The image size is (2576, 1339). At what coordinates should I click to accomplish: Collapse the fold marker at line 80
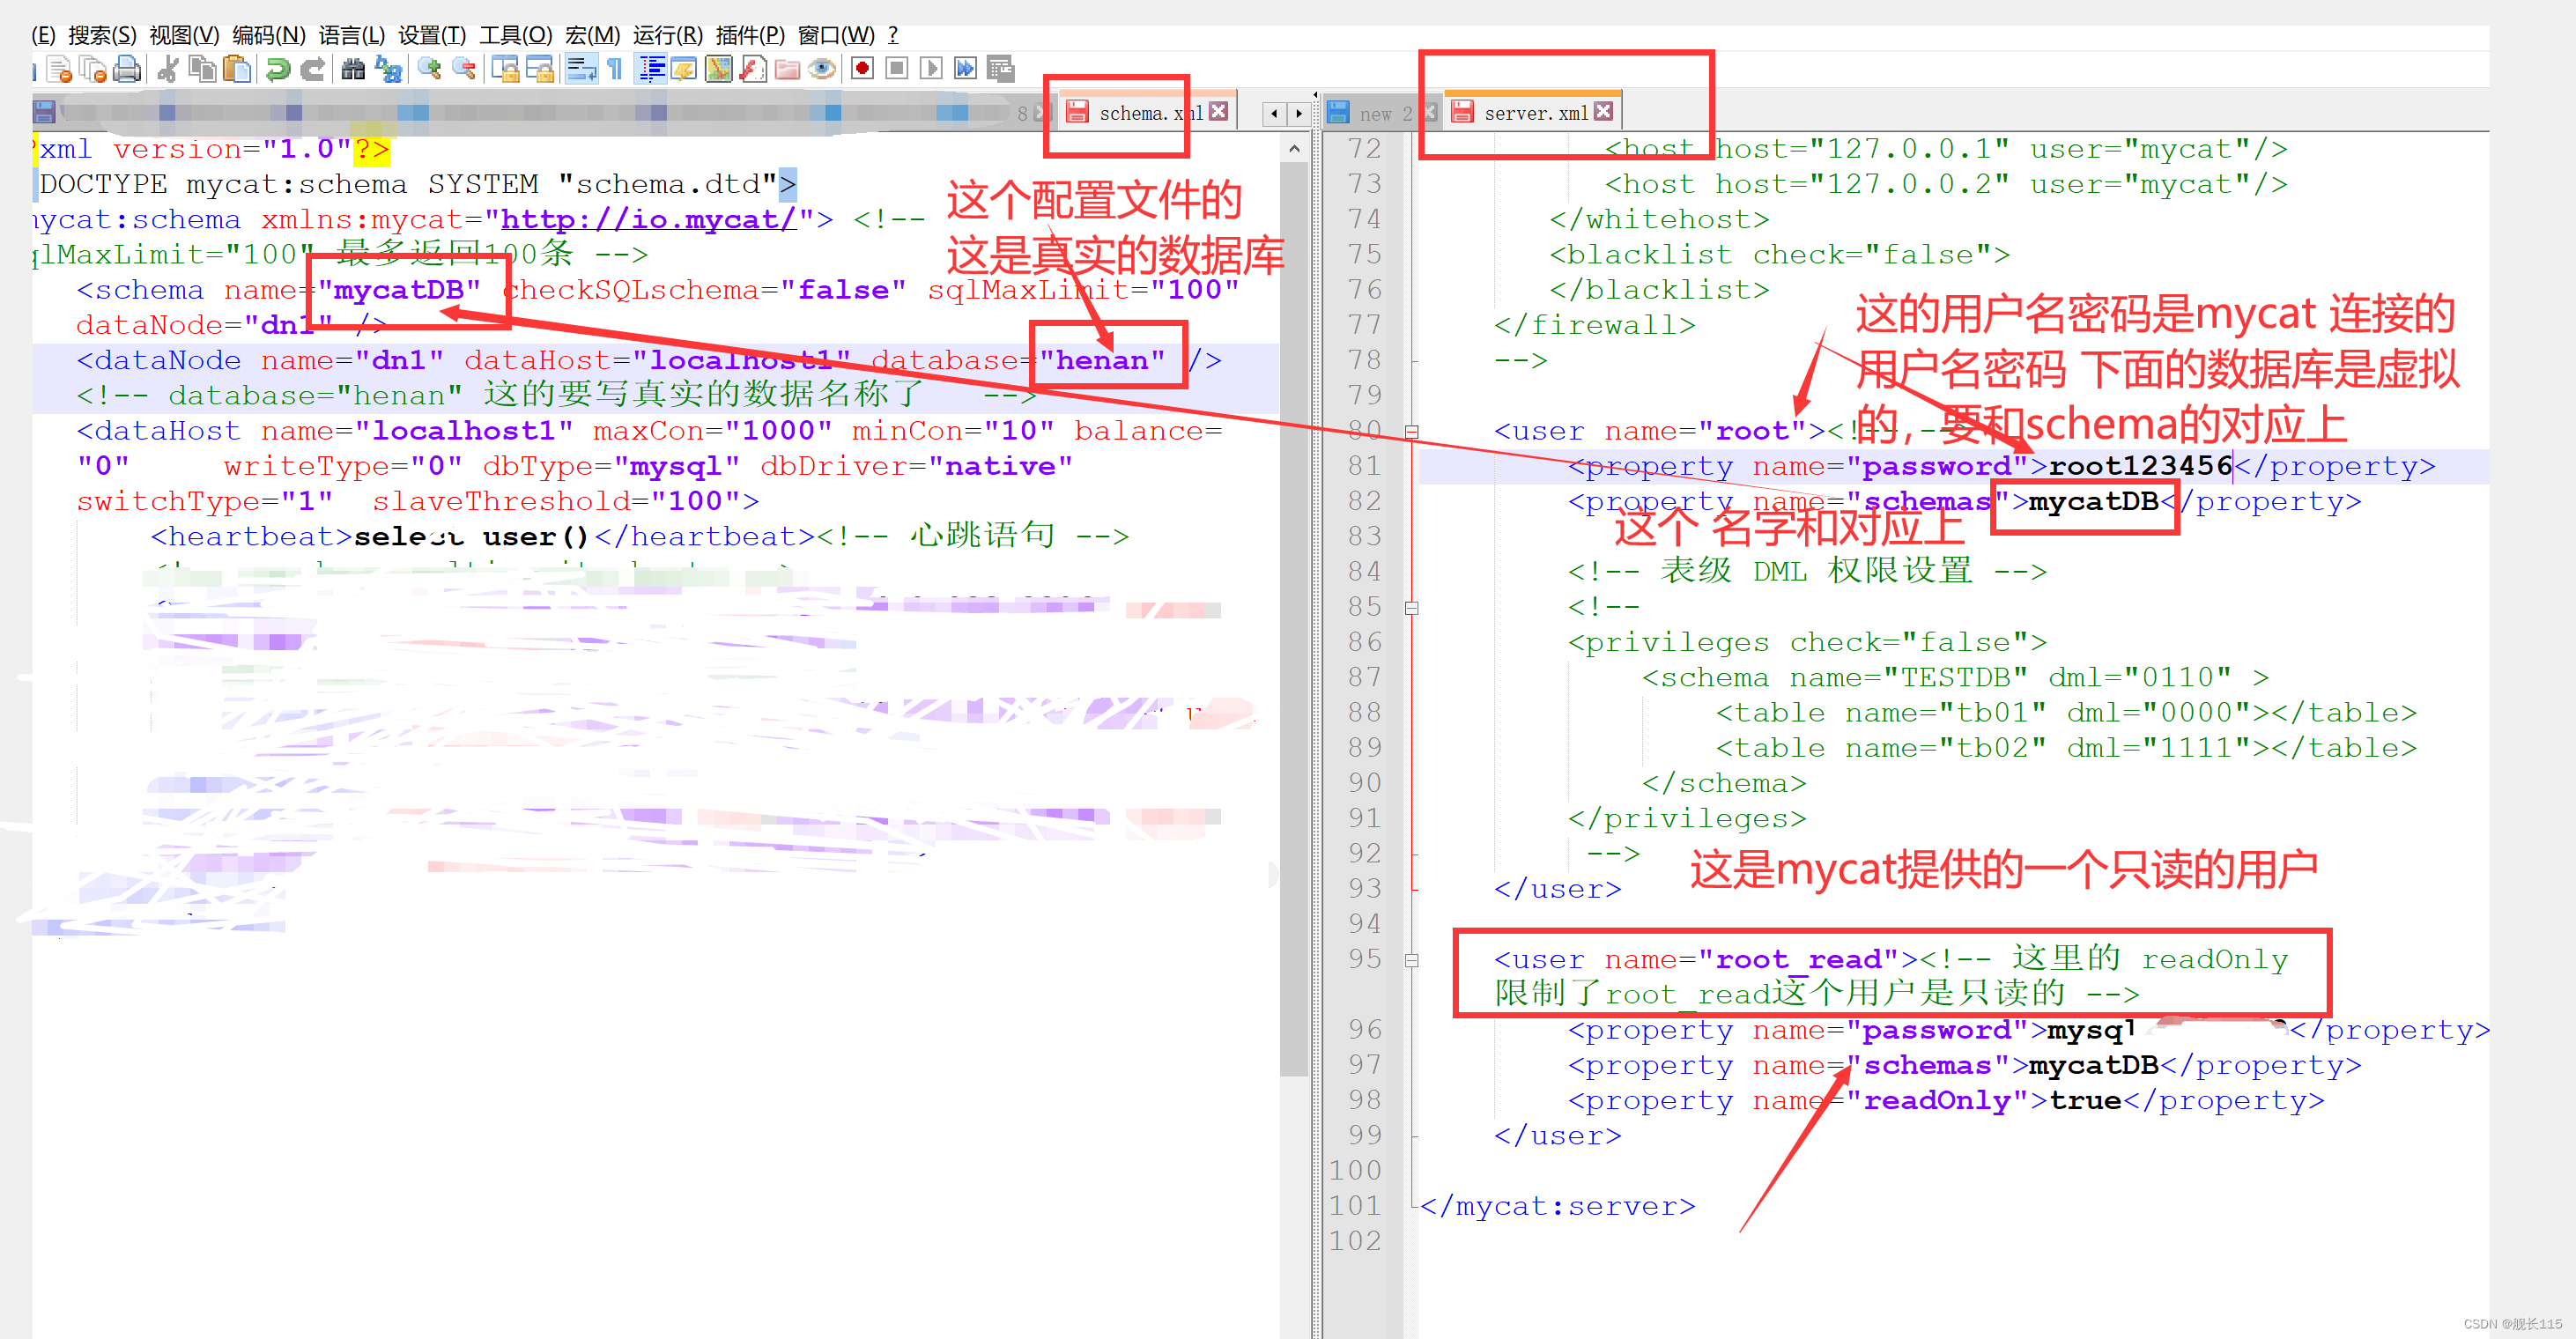1411,432
